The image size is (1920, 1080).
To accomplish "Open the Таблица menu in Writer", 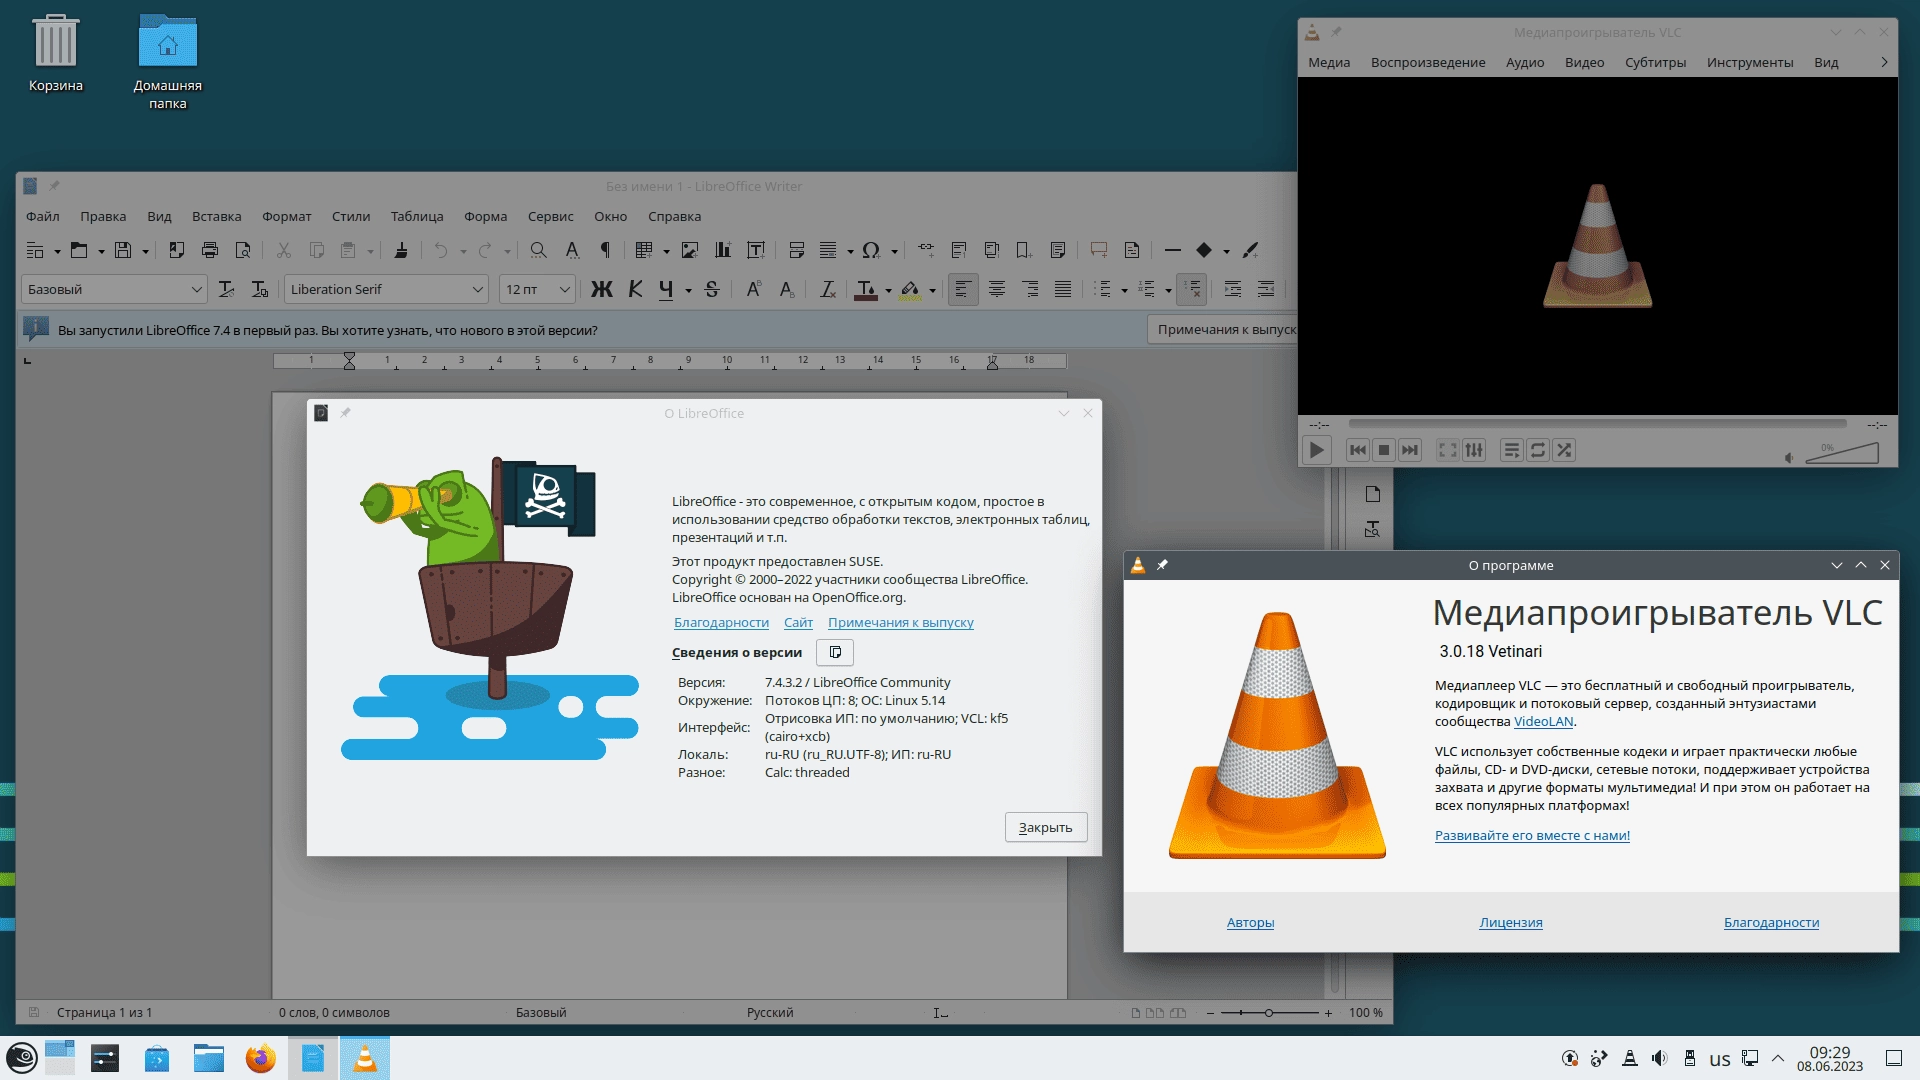I will [x=417, y=216].
